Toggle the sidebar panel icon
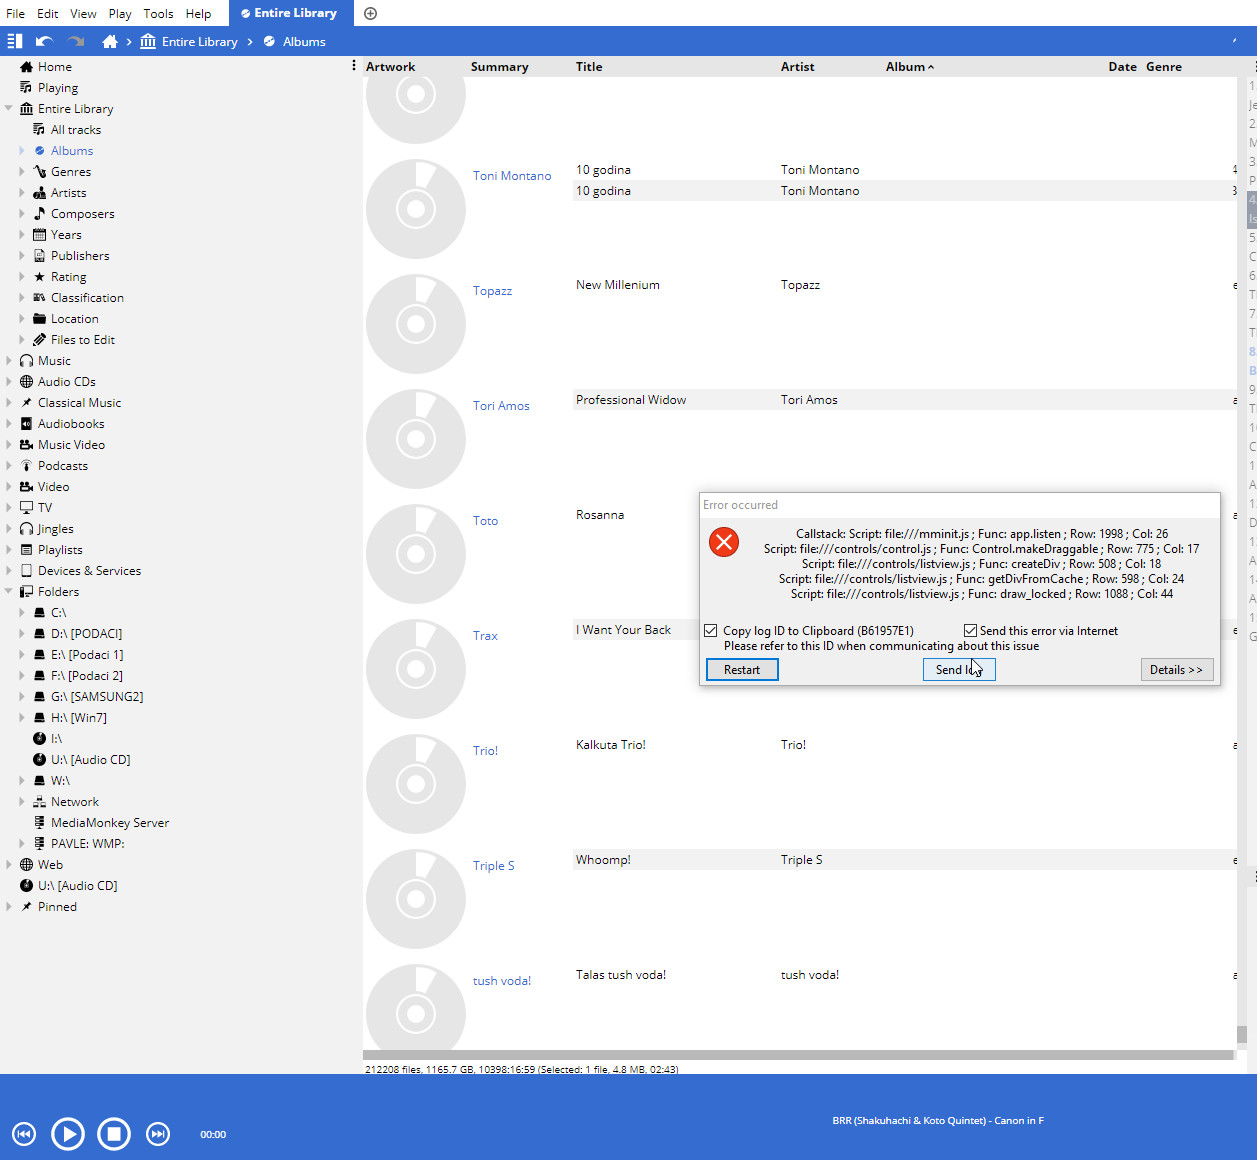1257x1160 pixels. (x=15, y=42)
